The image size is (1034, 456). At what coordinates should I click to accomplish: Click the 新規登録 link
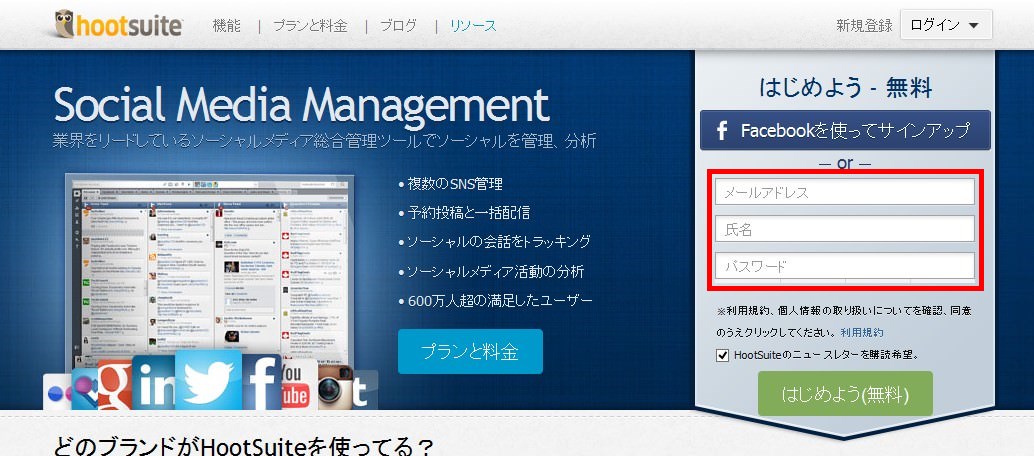[x=865, y=26]
